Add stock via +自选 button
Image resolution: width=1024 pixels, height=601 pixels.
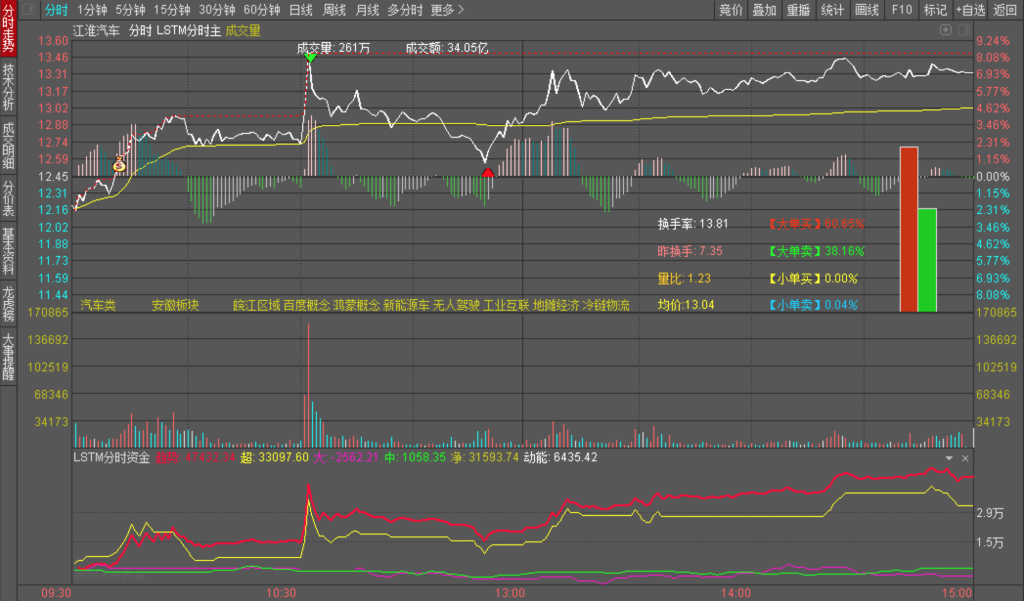(969, 10)
